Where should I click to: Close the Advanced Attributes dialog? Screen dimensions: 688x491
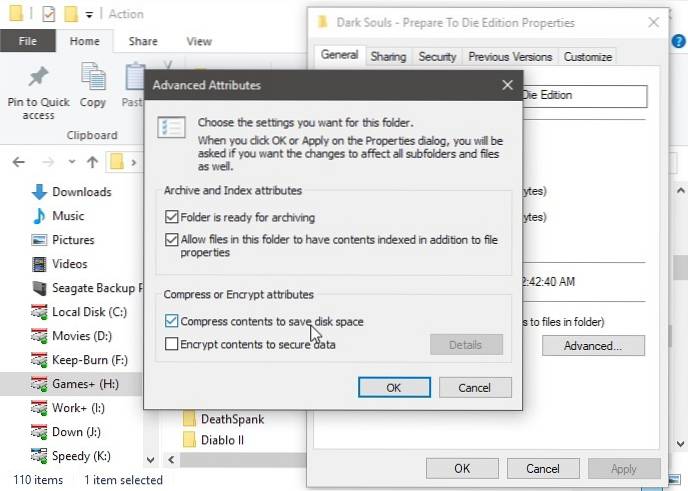pyautogui.click(x=507, y=86)
